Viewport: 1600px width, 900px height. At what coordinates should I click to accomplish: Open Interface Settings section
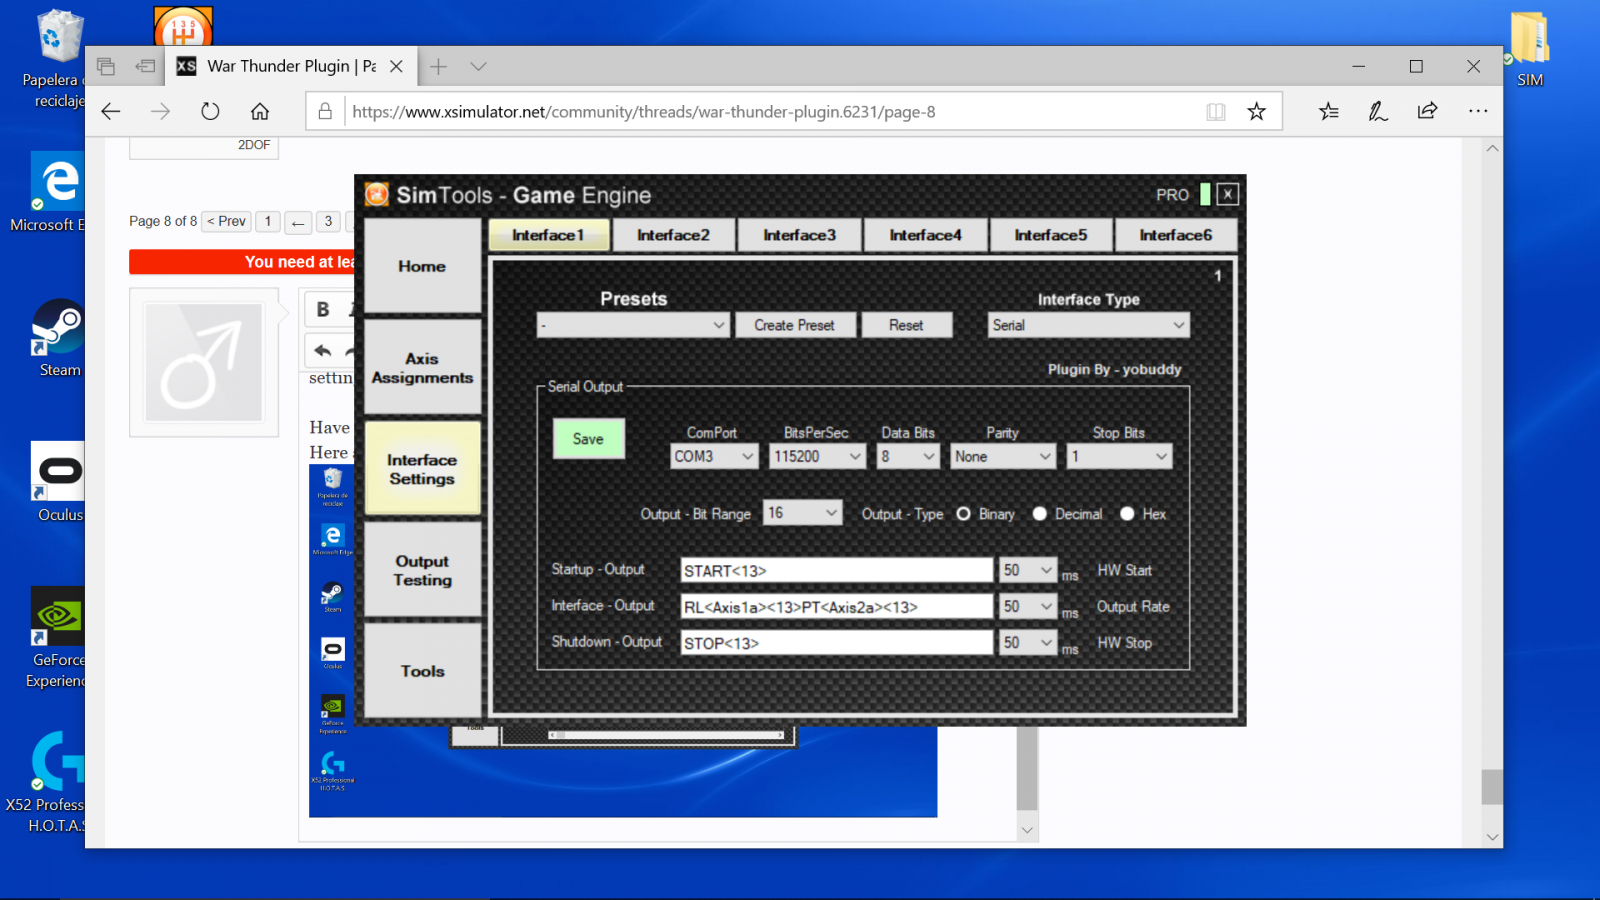422,469
